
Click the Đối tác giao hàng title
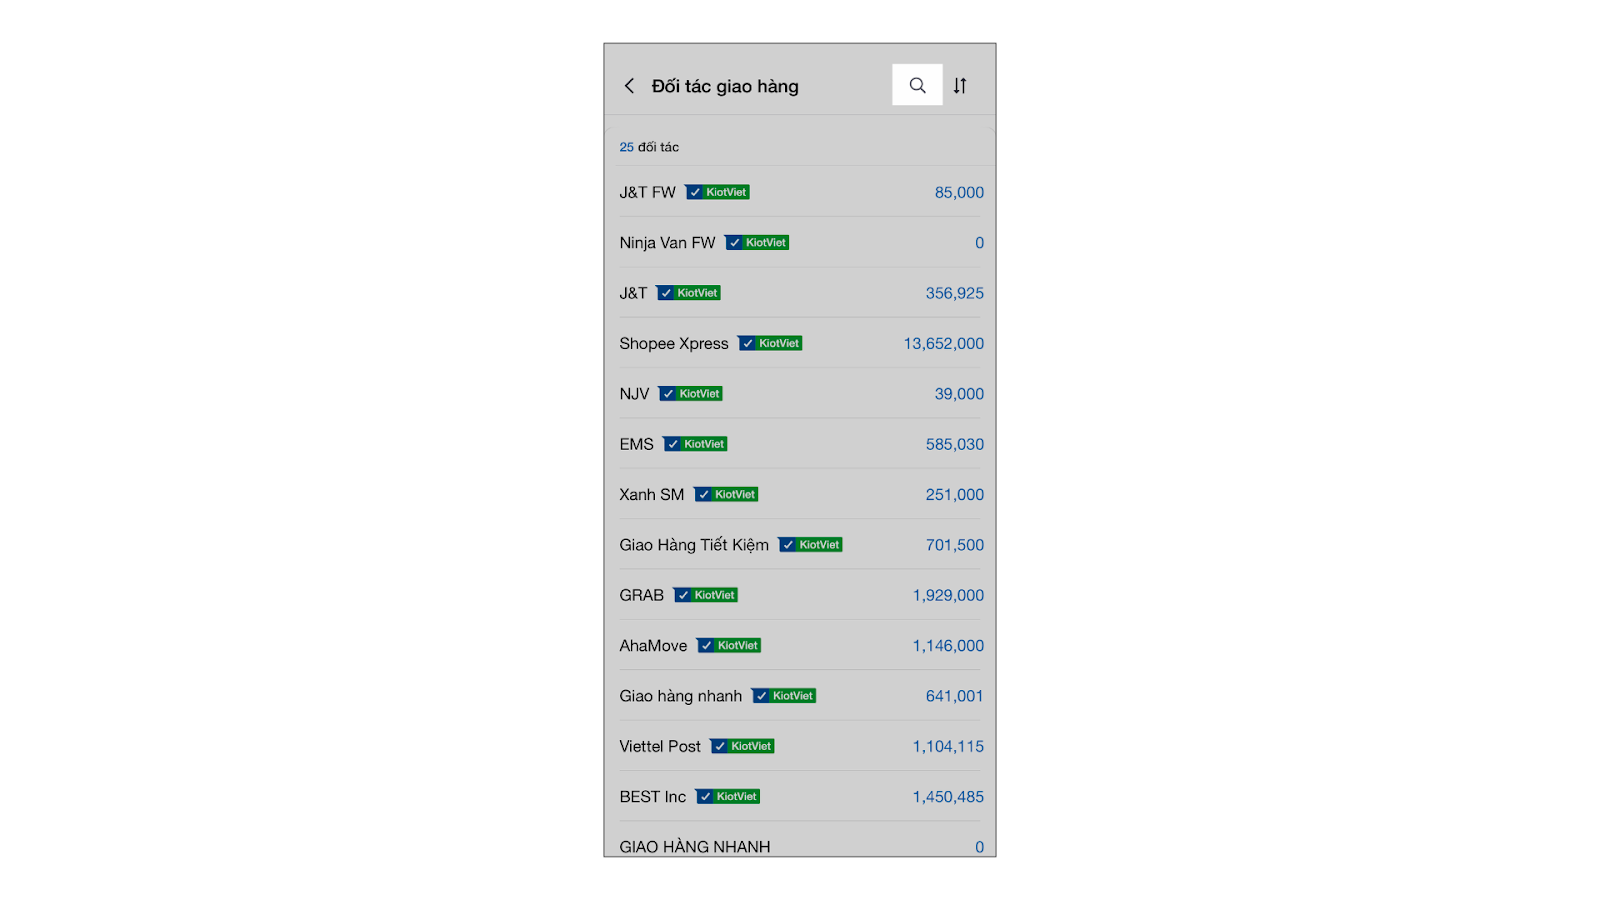point(725,86)
